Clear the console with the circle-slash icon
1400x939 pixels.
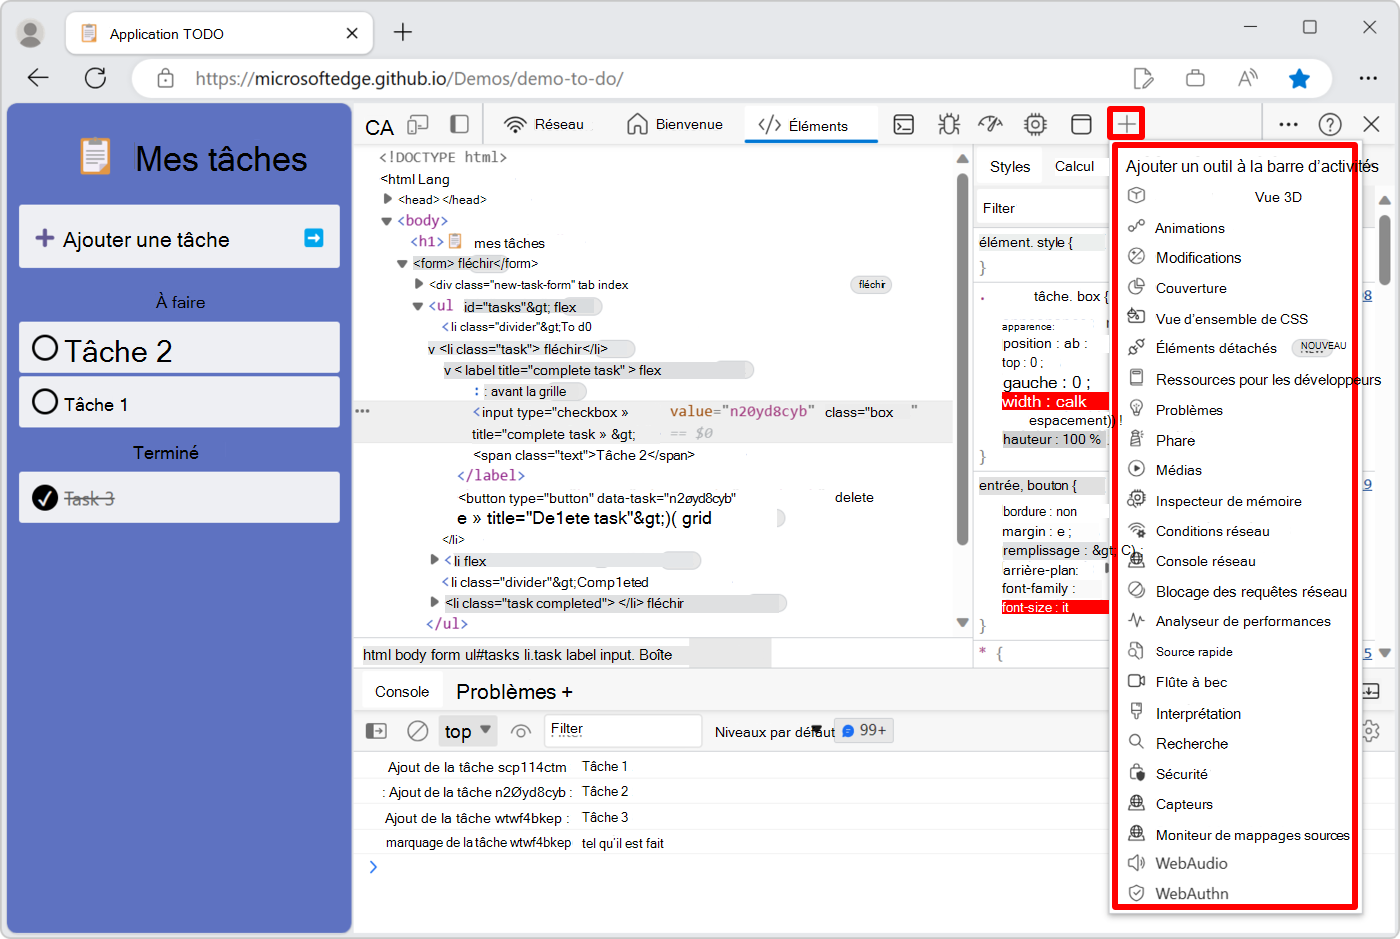coord(418,731)
